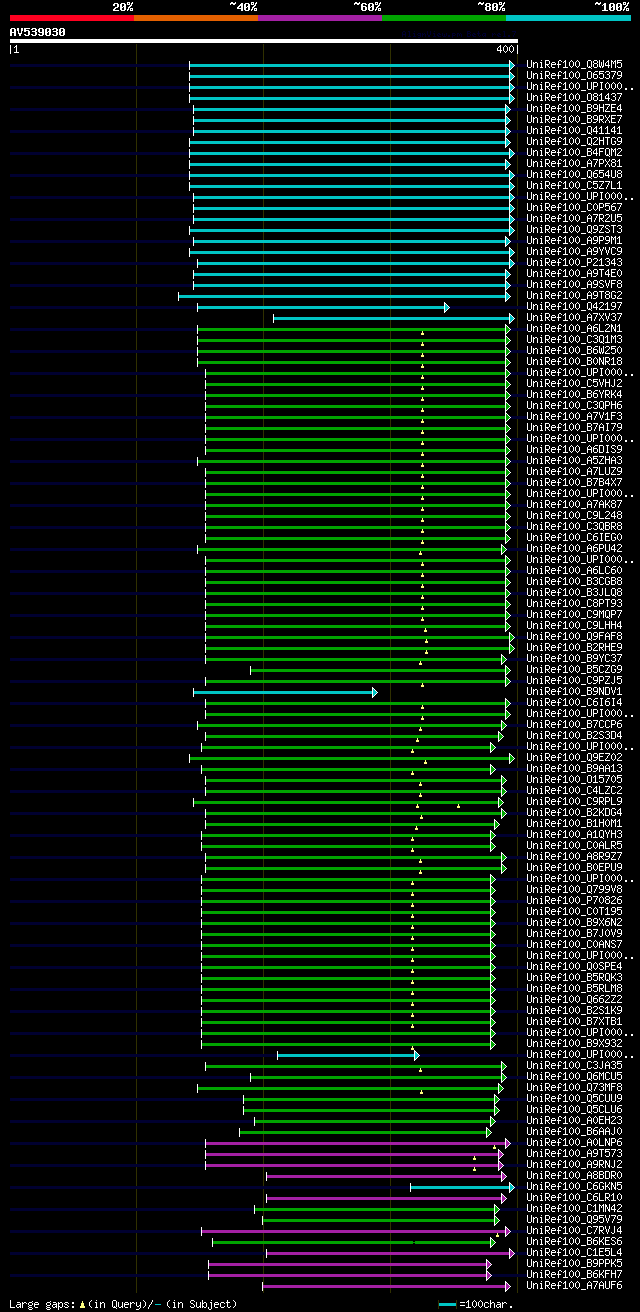Select the UniRef100_B9PPK5 label
This screenshot has height=1312, width=640.
point(574,1264)
